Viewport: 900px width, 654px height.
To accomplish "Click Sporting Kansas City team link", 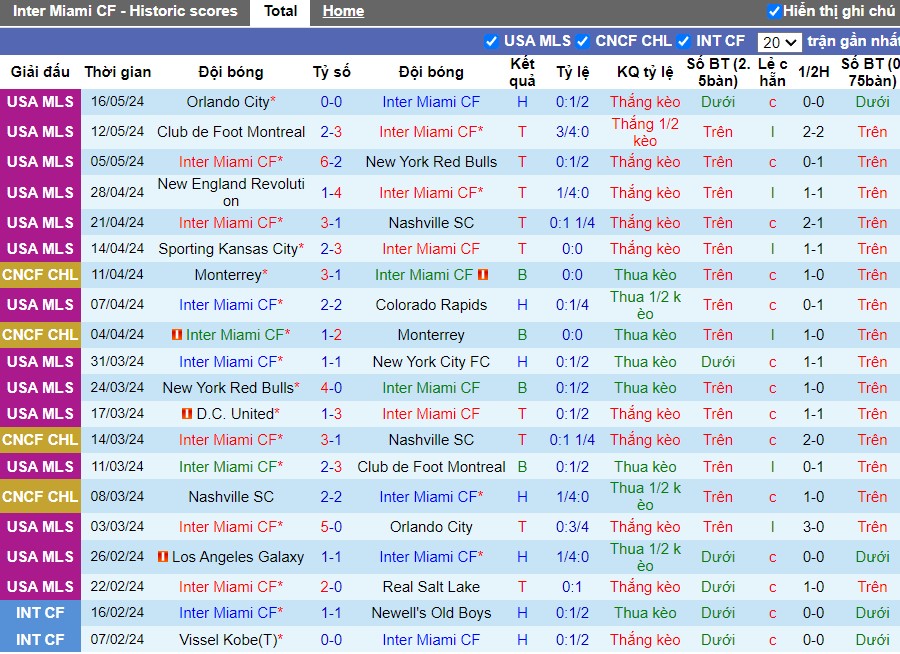I will click(x=228, y=249).
